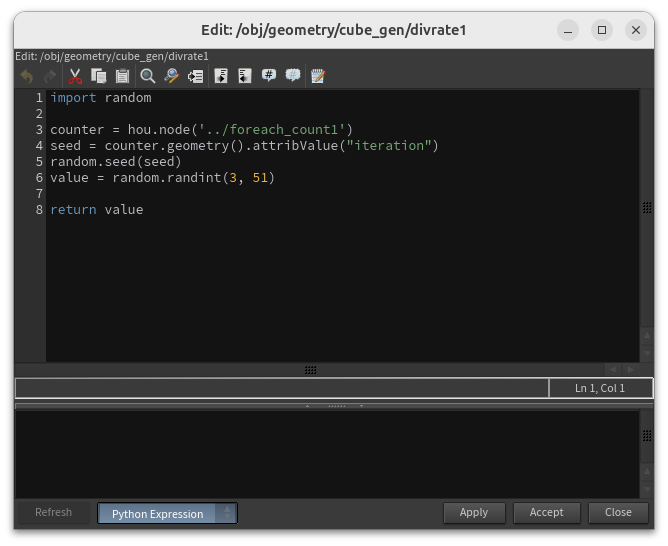Click line number 7 in the gutter
Viewport: 668px width, 546px height.
click(x=39, y=194)
